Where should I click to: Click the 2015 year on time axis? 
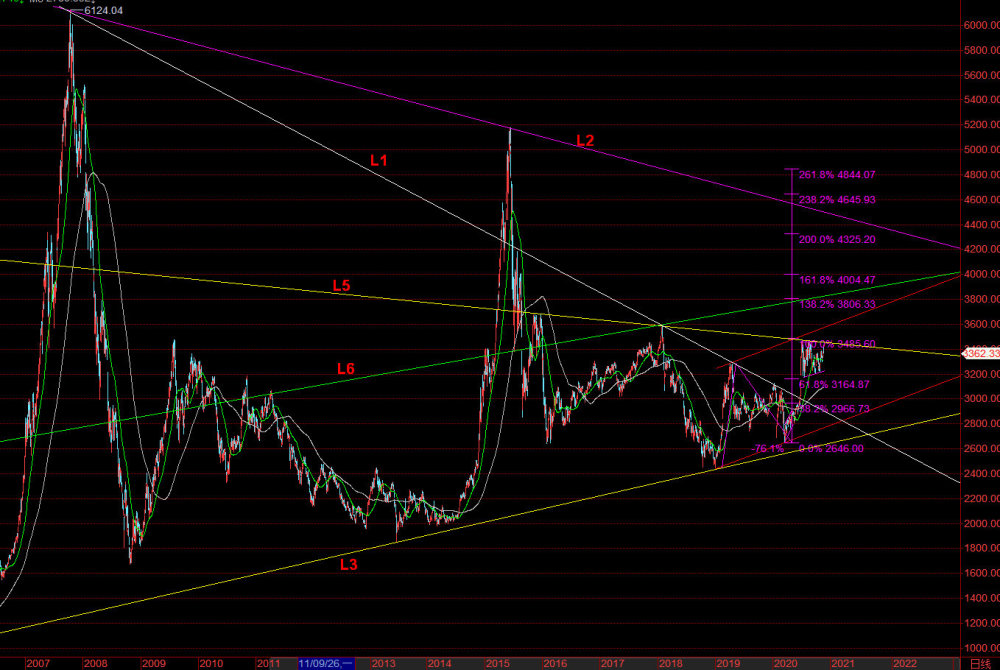497,664
